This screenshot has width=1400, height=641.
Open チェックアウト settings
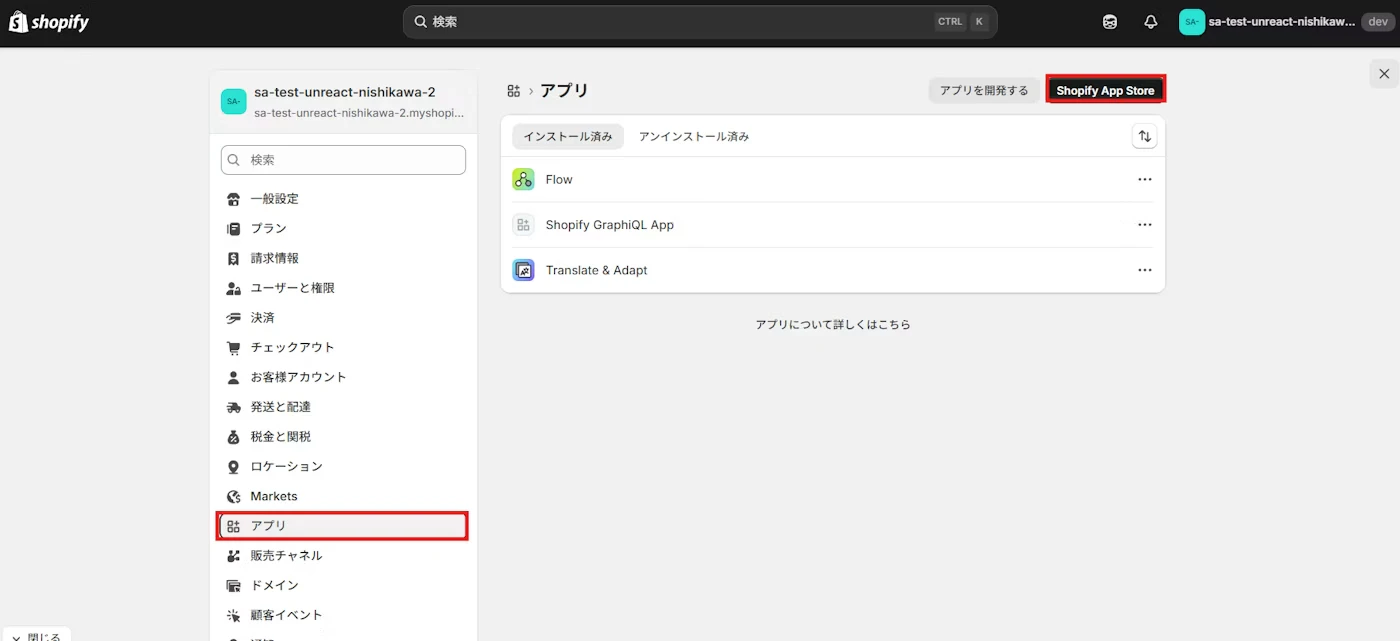point(343,347)
